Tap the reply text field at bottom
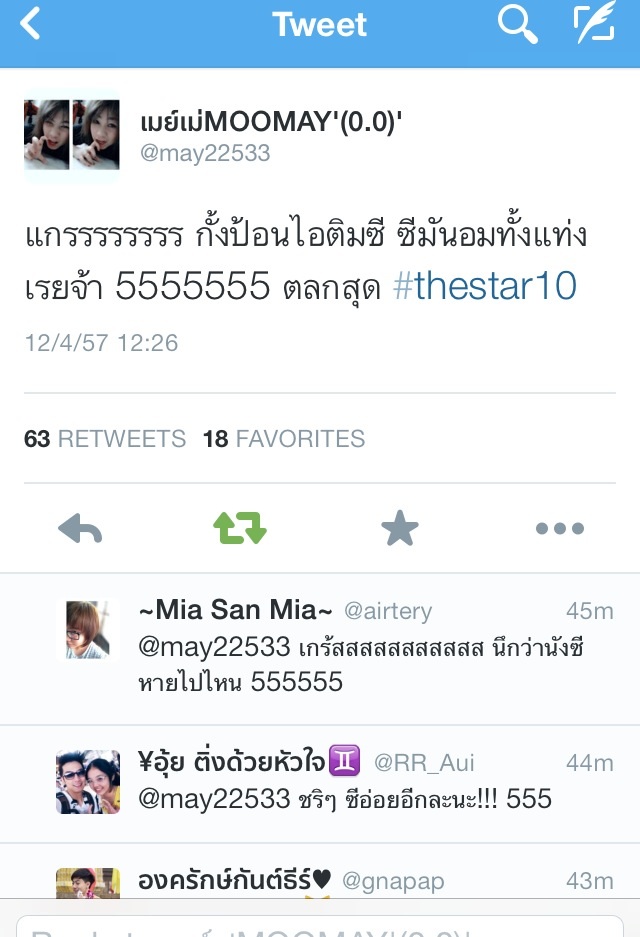 click(x=320, y=926)
